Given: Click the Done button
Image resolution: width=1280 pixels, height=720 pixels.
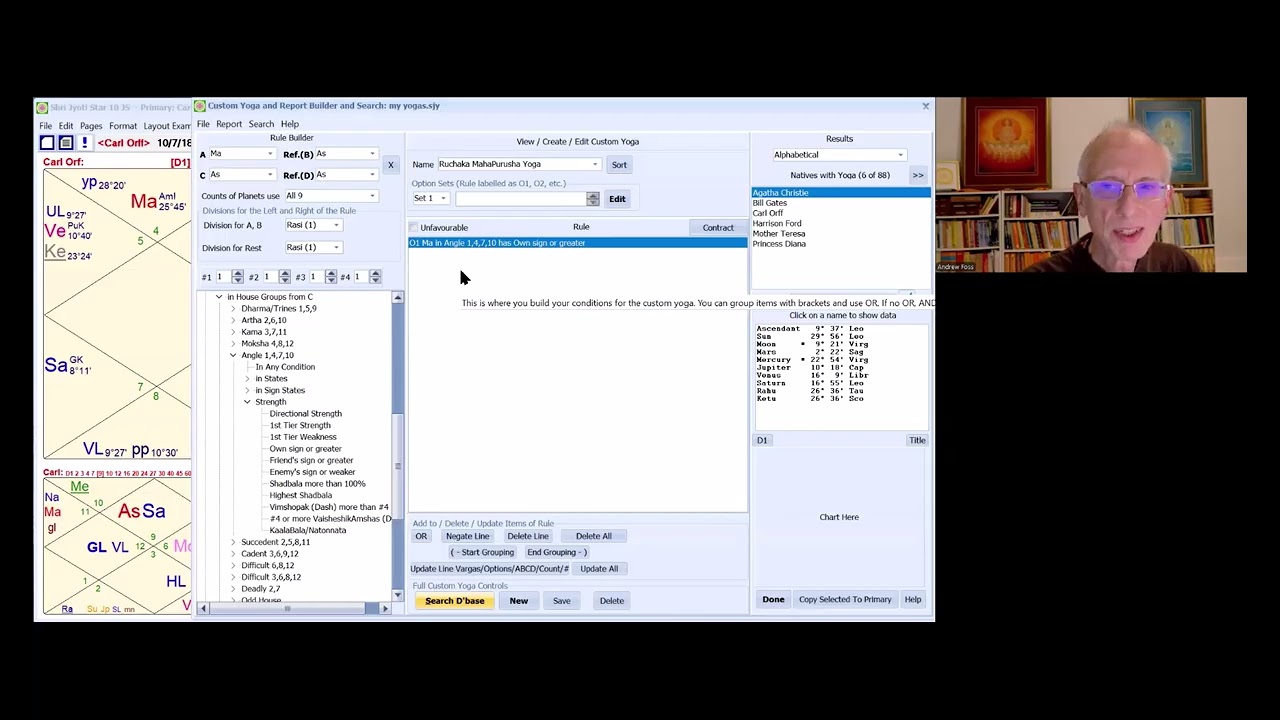Looking at the screenshot, I should coord(773,600).
